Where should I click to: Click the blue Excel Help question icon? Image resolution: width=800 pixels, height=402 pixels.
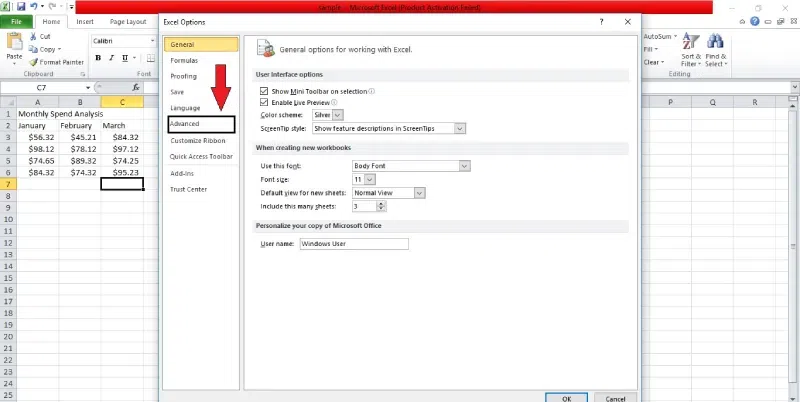(x=755, y=21)
